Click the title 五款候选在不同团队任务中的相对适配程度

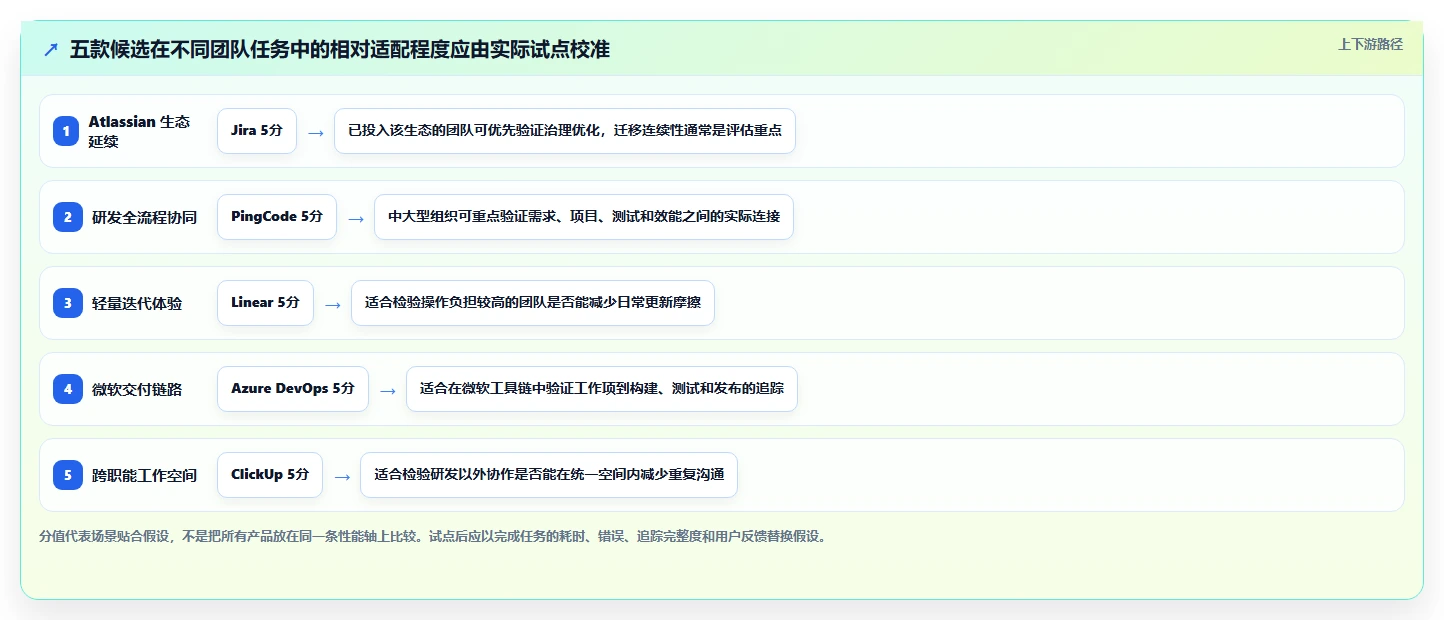[x=339, y=49]
